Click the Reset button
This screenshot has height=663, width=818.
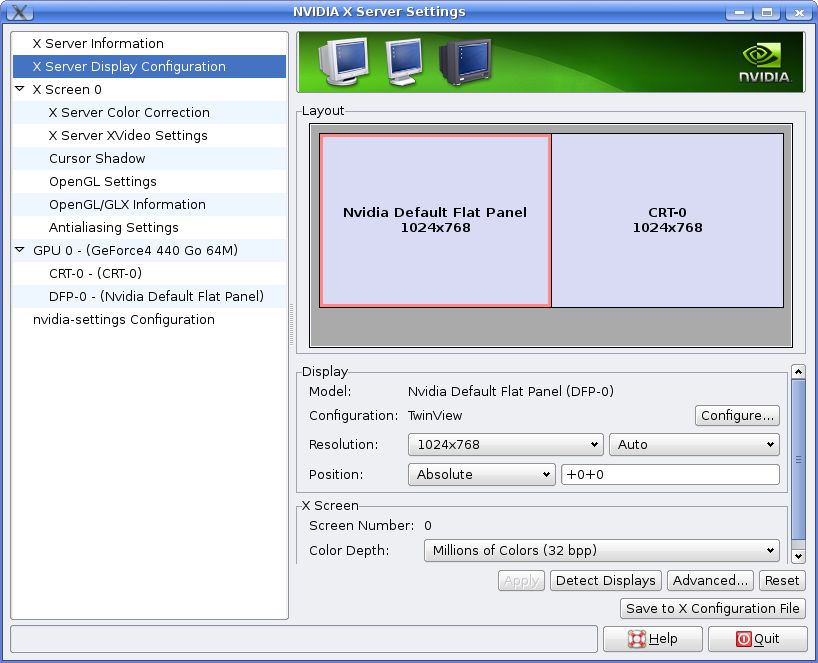781,580
